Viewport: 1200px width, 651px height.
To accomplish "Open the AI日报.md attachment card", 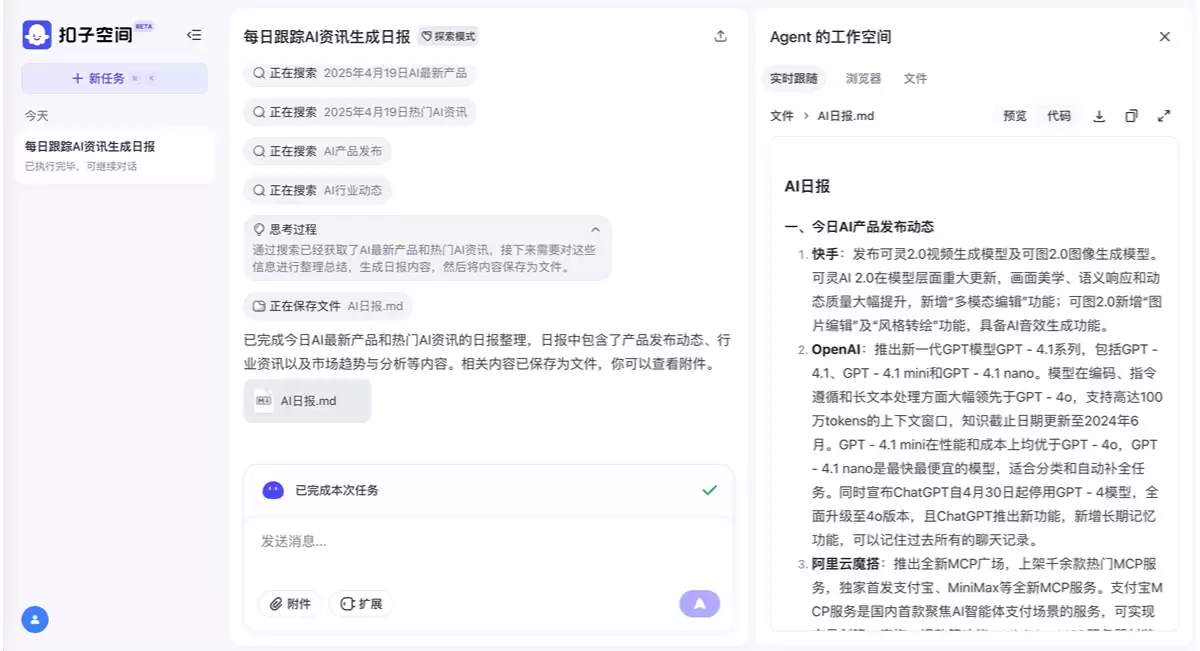I will pyautogui.click(x=307, y=401).
